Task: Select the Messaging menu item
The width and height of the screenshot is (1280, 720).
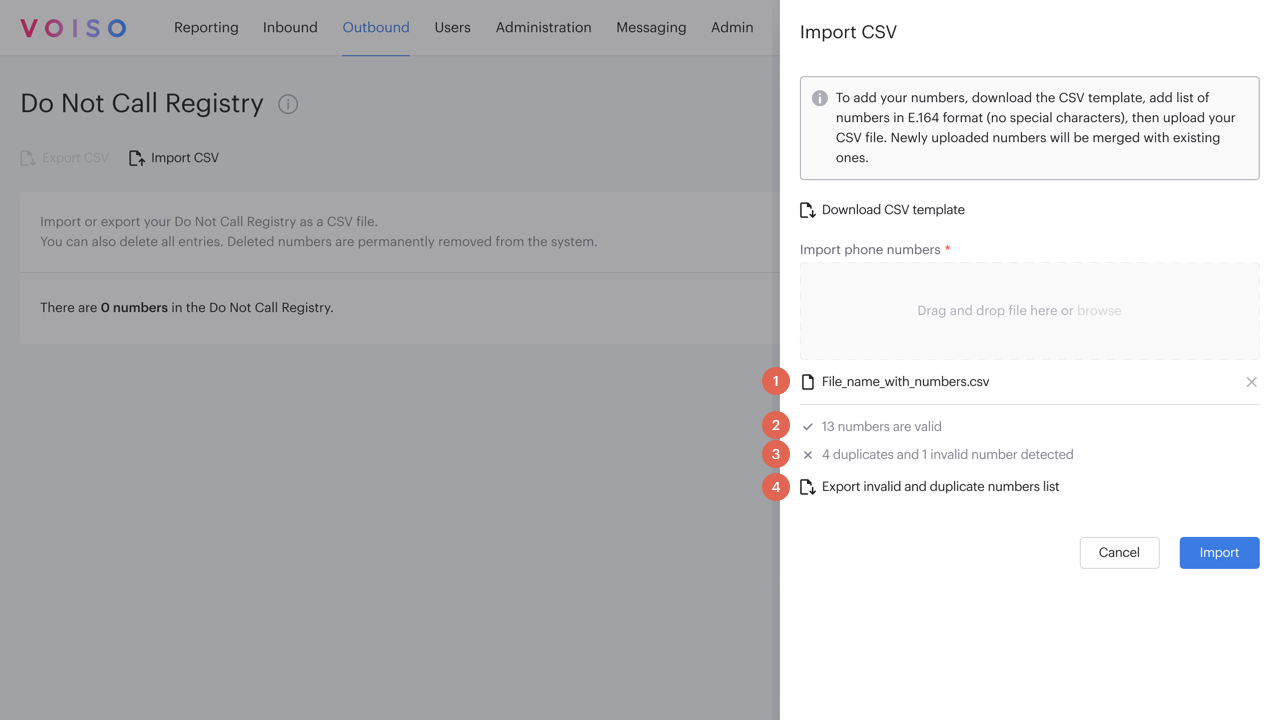Action: click(651, 27)
